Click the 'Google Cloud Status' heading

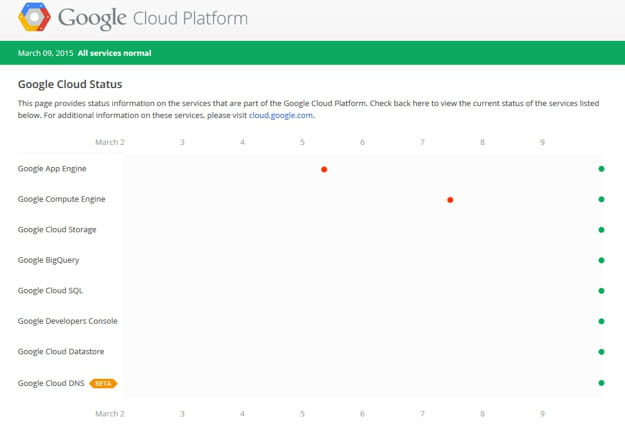click(70, 84)
